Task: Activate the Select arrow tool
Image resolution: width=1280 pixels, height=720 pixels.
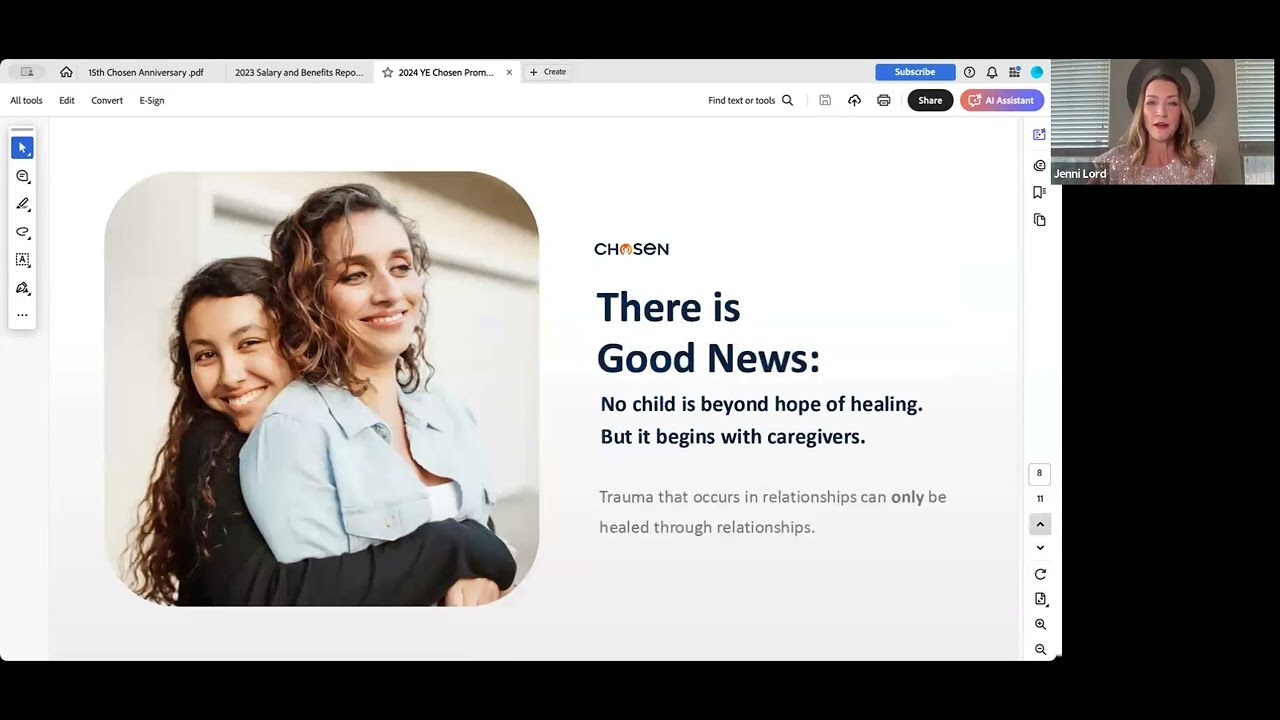Action: point(22,148)
